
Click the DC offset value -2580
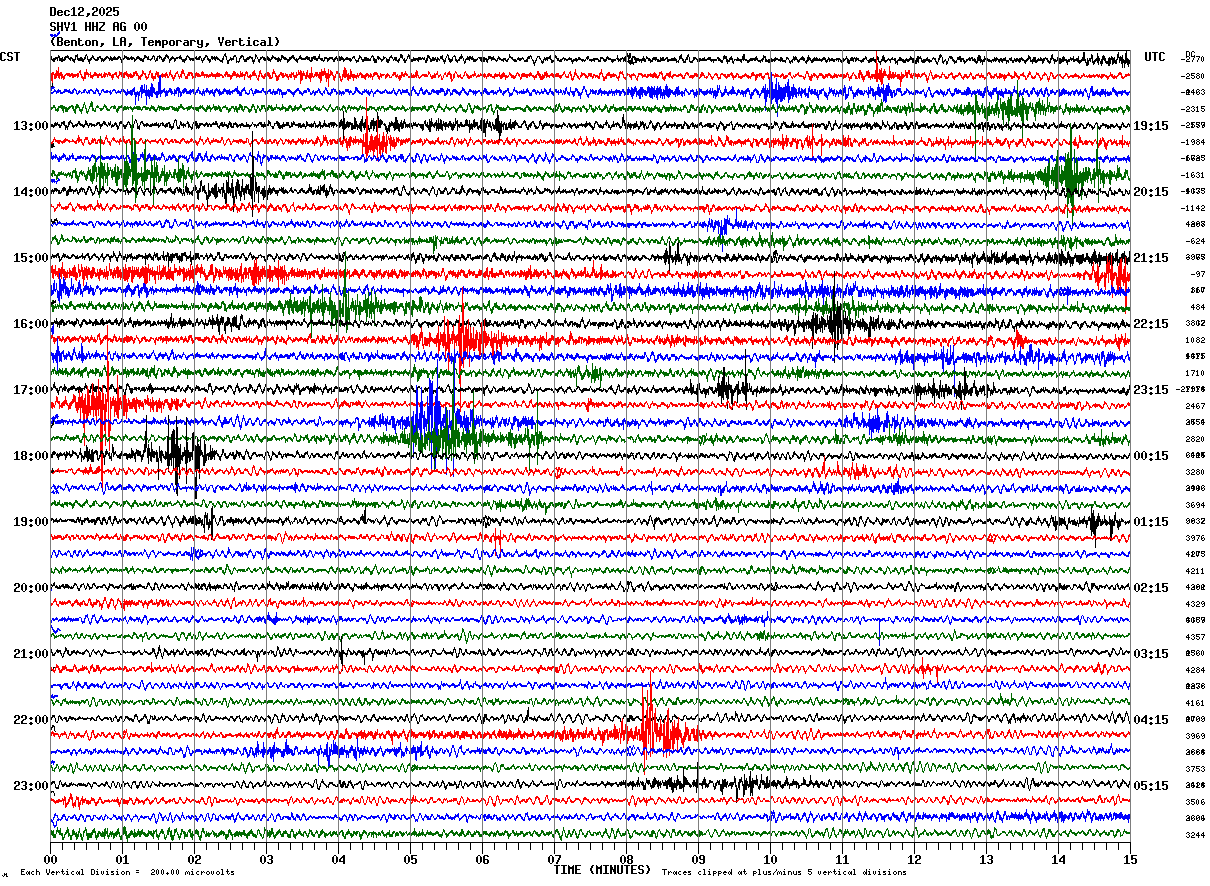(x=1193, y=76)
